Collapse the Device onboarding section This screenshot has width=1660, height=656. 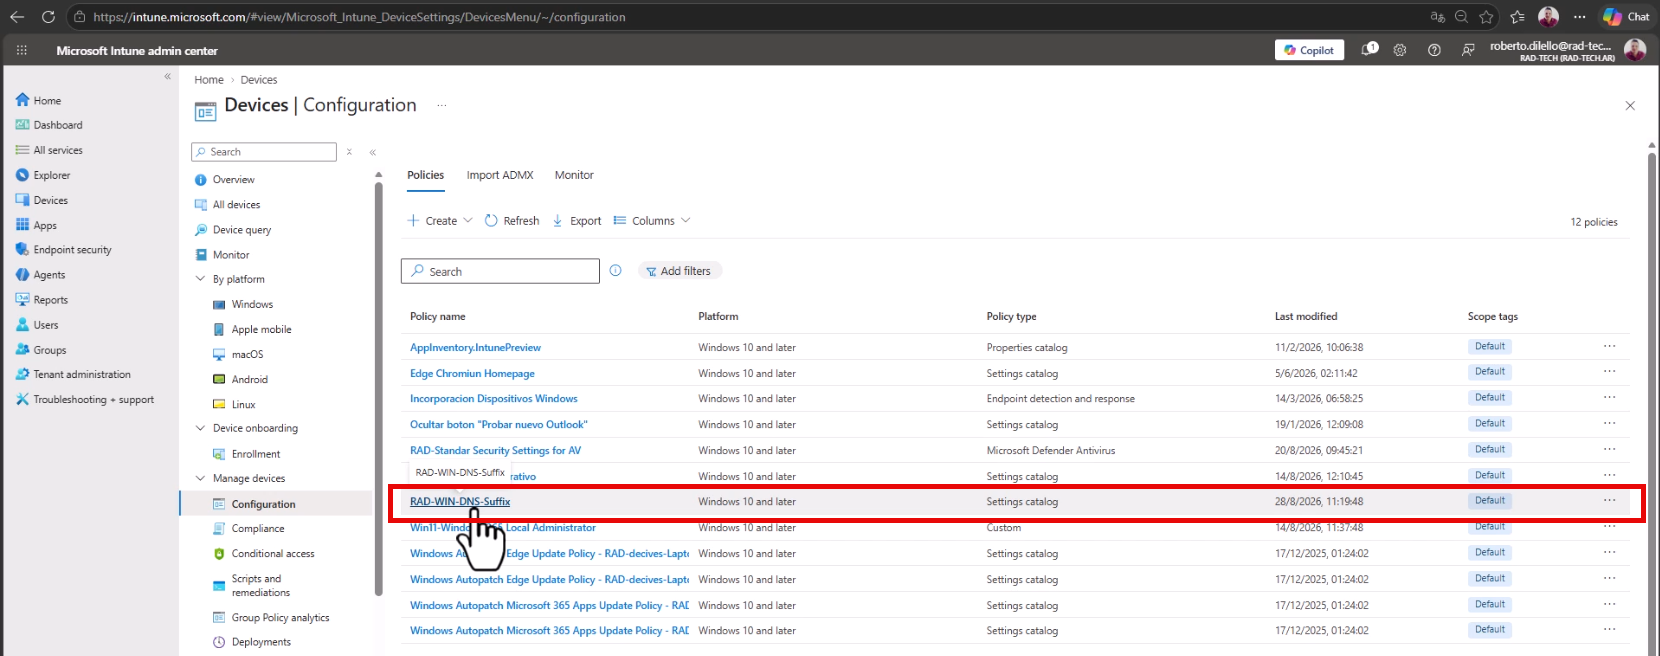(200, 428)
